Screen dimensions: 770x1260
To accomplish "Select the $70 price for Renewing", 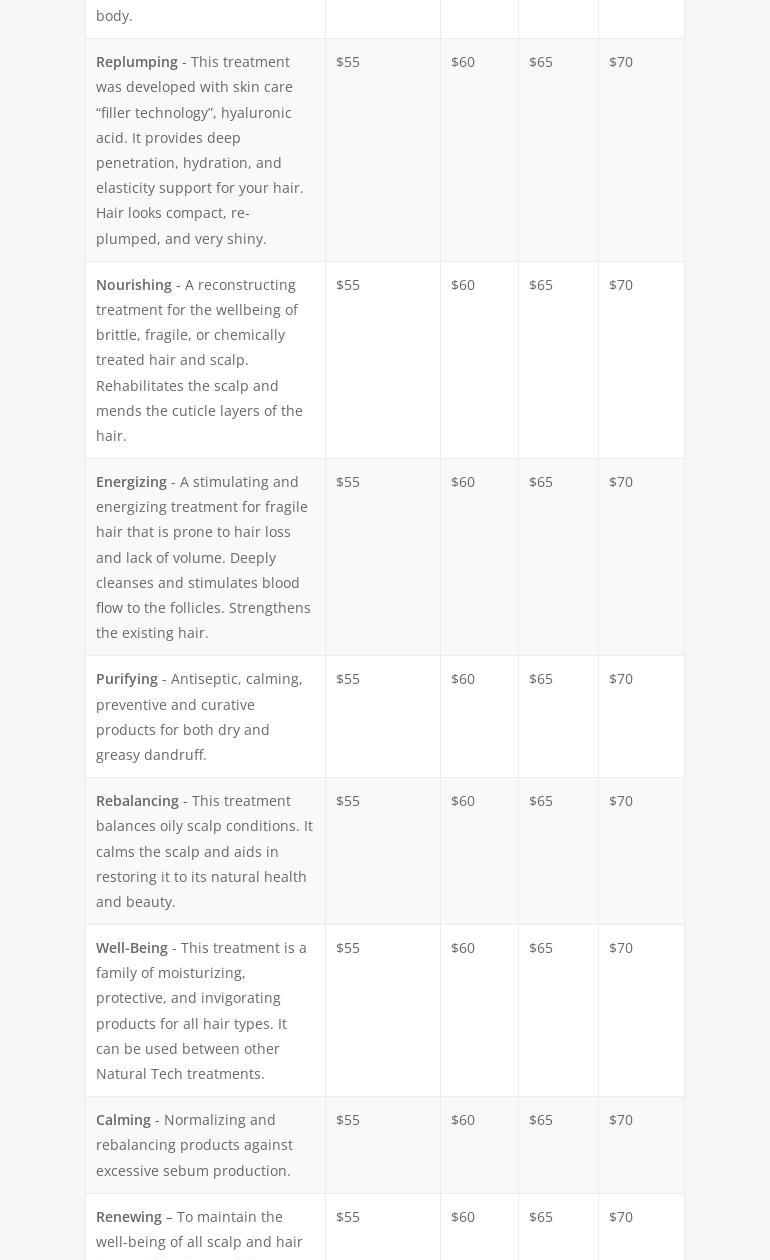I will point(621,1217).
